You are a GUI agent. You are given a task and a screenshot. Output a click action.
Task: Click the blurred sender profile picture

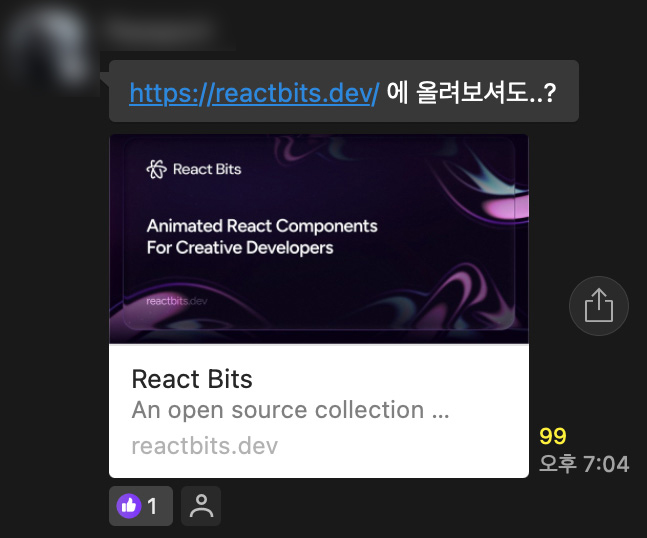(50, 47)
